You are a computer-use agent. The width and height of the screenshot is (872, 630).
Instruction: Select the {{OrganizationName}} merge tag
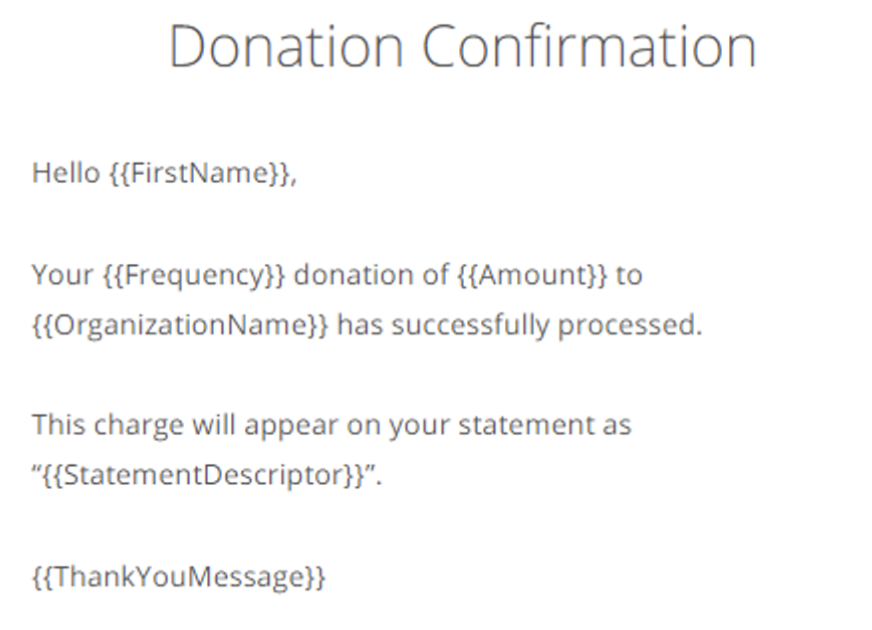[180, 326]
